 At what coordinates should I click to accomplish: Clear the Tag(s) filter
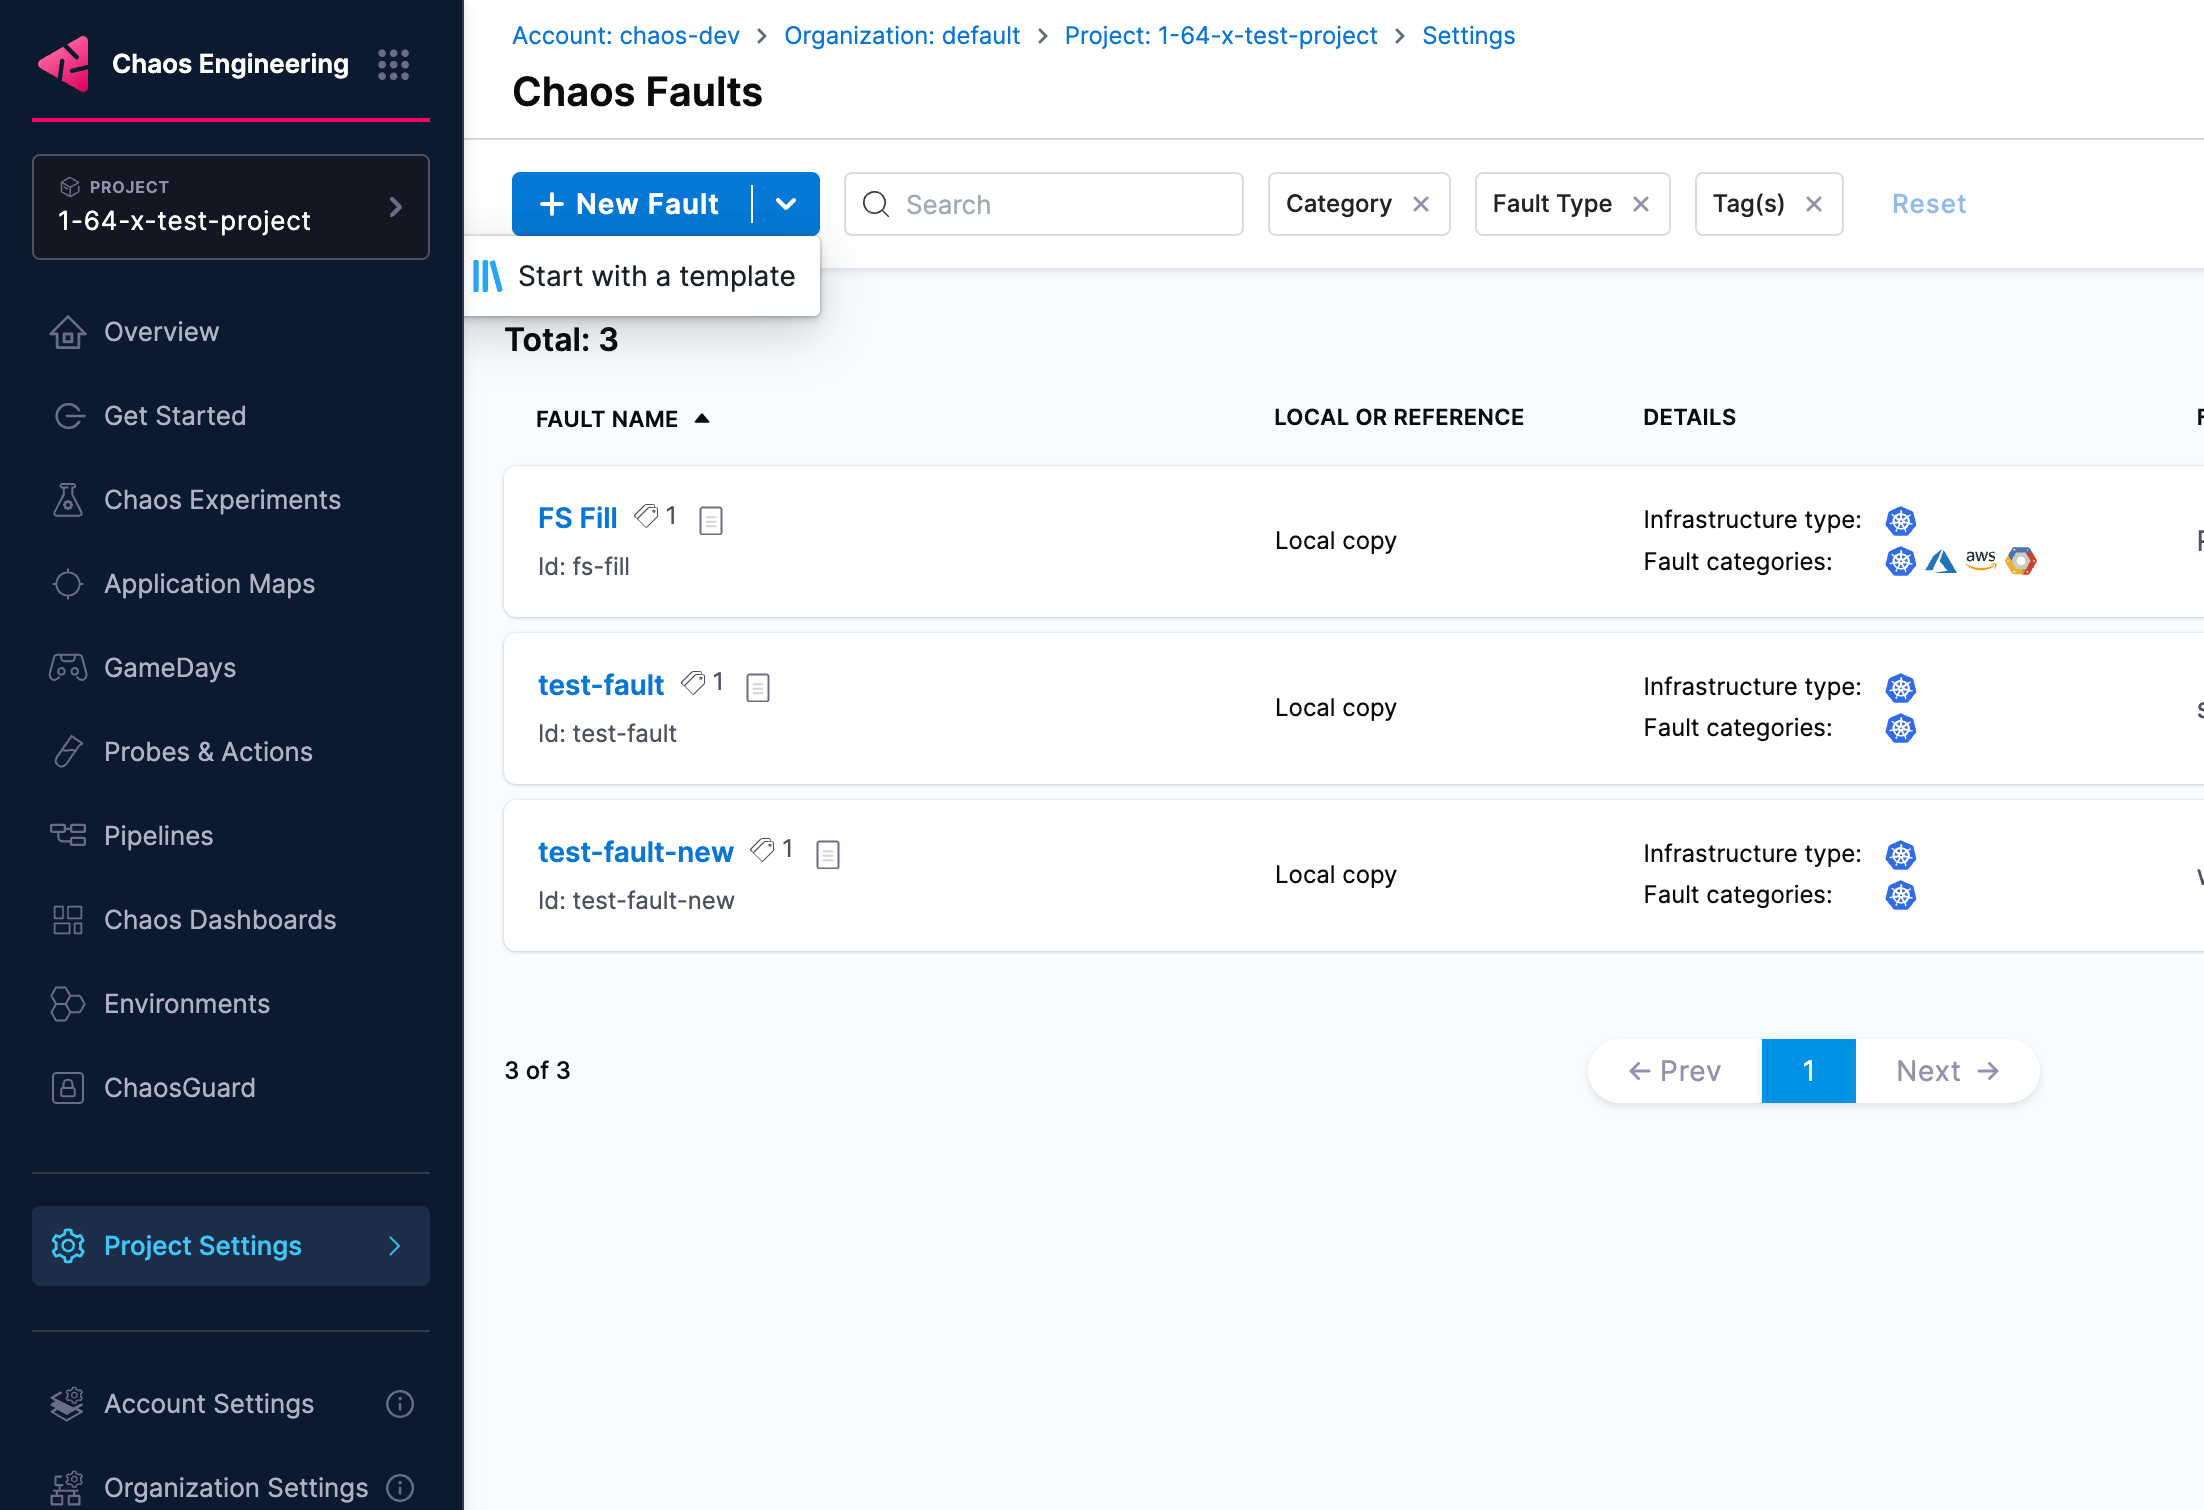click(x=1814, y=204)
